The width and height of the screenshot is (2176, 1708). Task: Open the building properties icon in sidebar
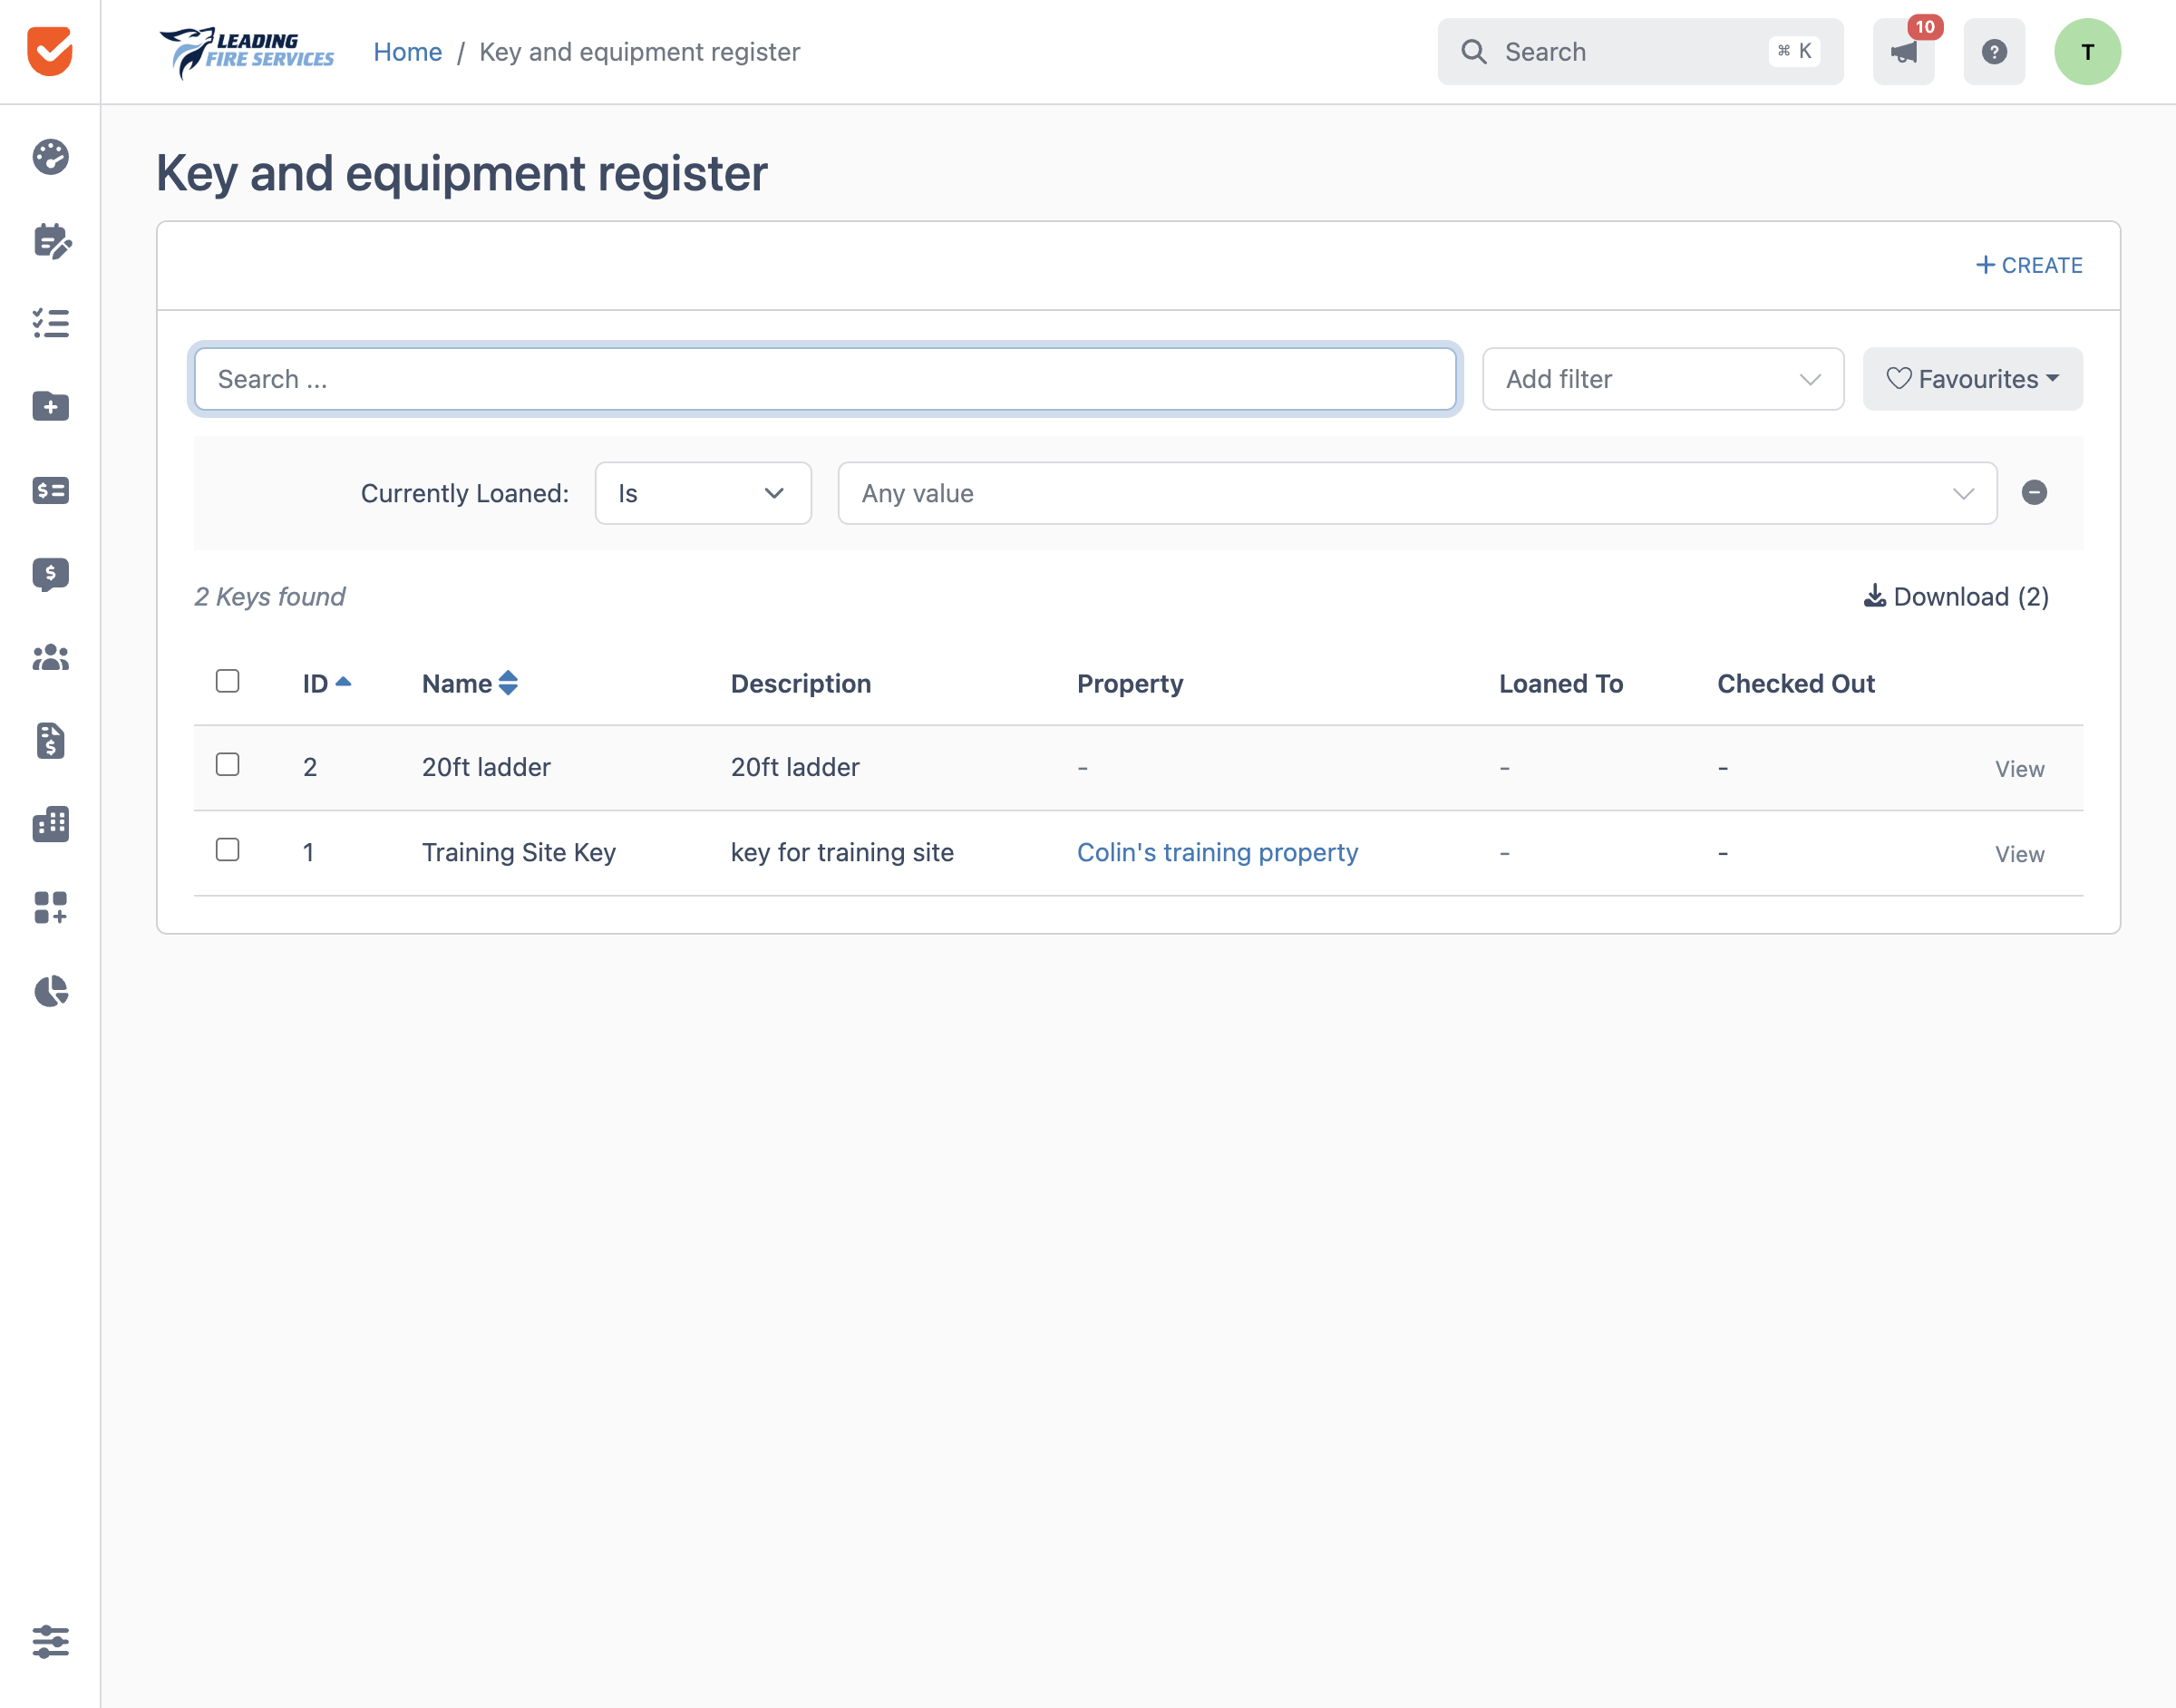(50, 824)
